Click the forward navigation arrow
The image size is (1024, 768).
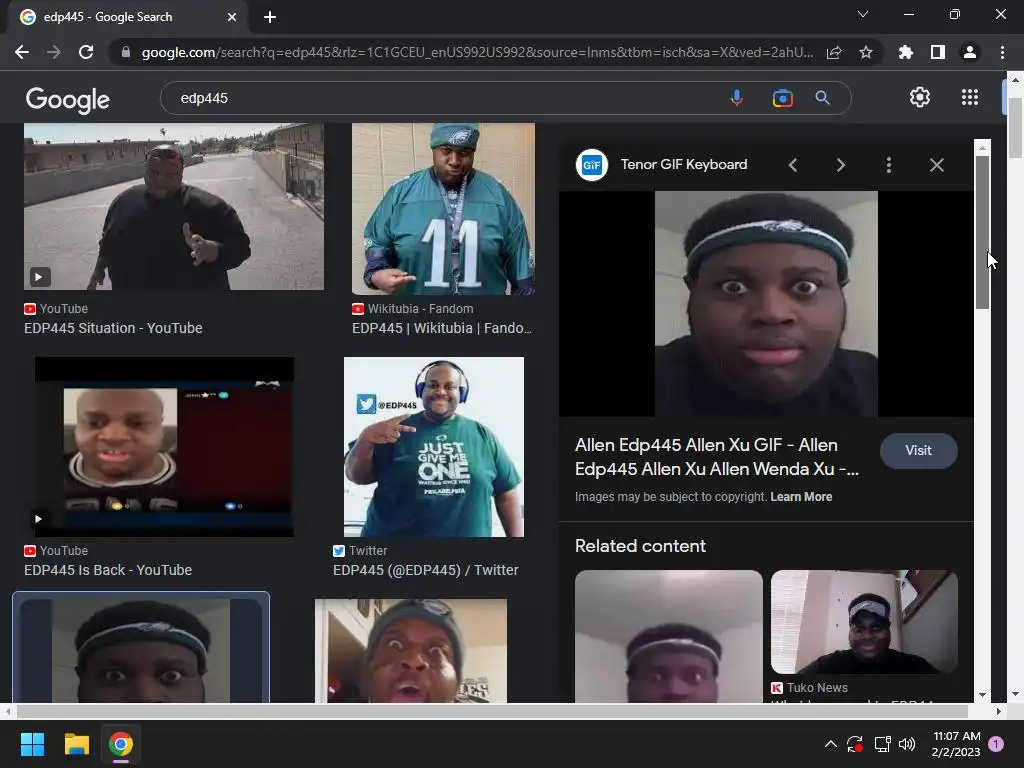point(54,52)
